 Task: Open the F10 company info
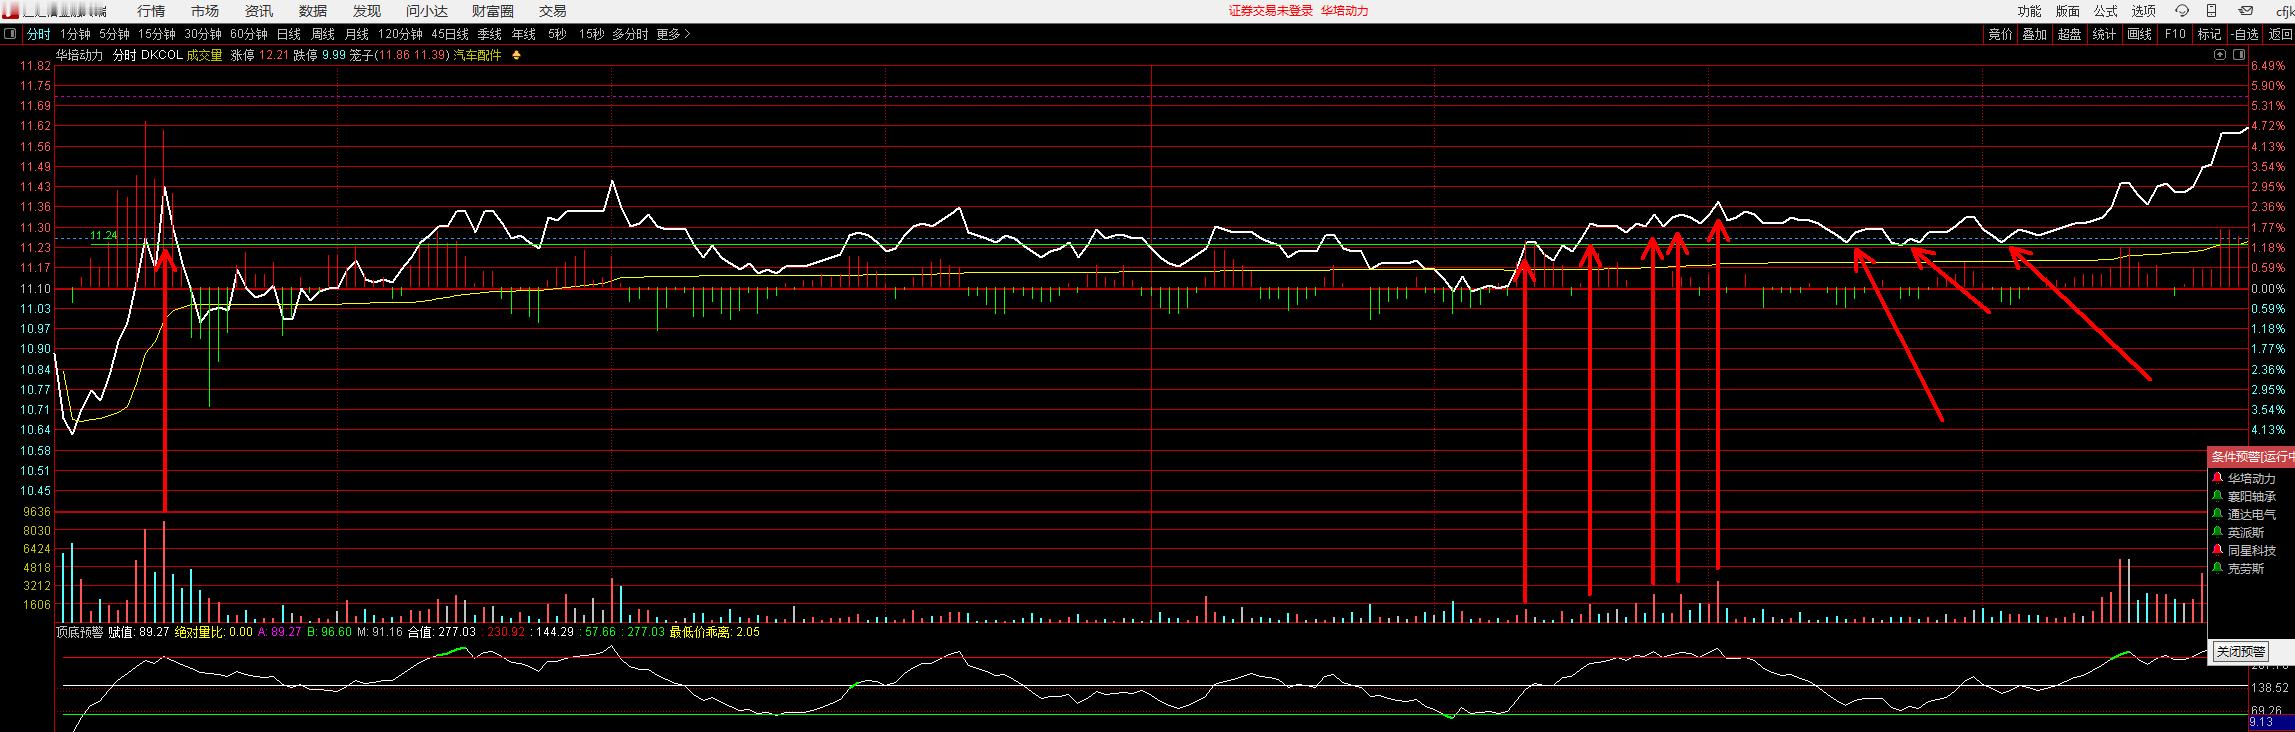2175,34
